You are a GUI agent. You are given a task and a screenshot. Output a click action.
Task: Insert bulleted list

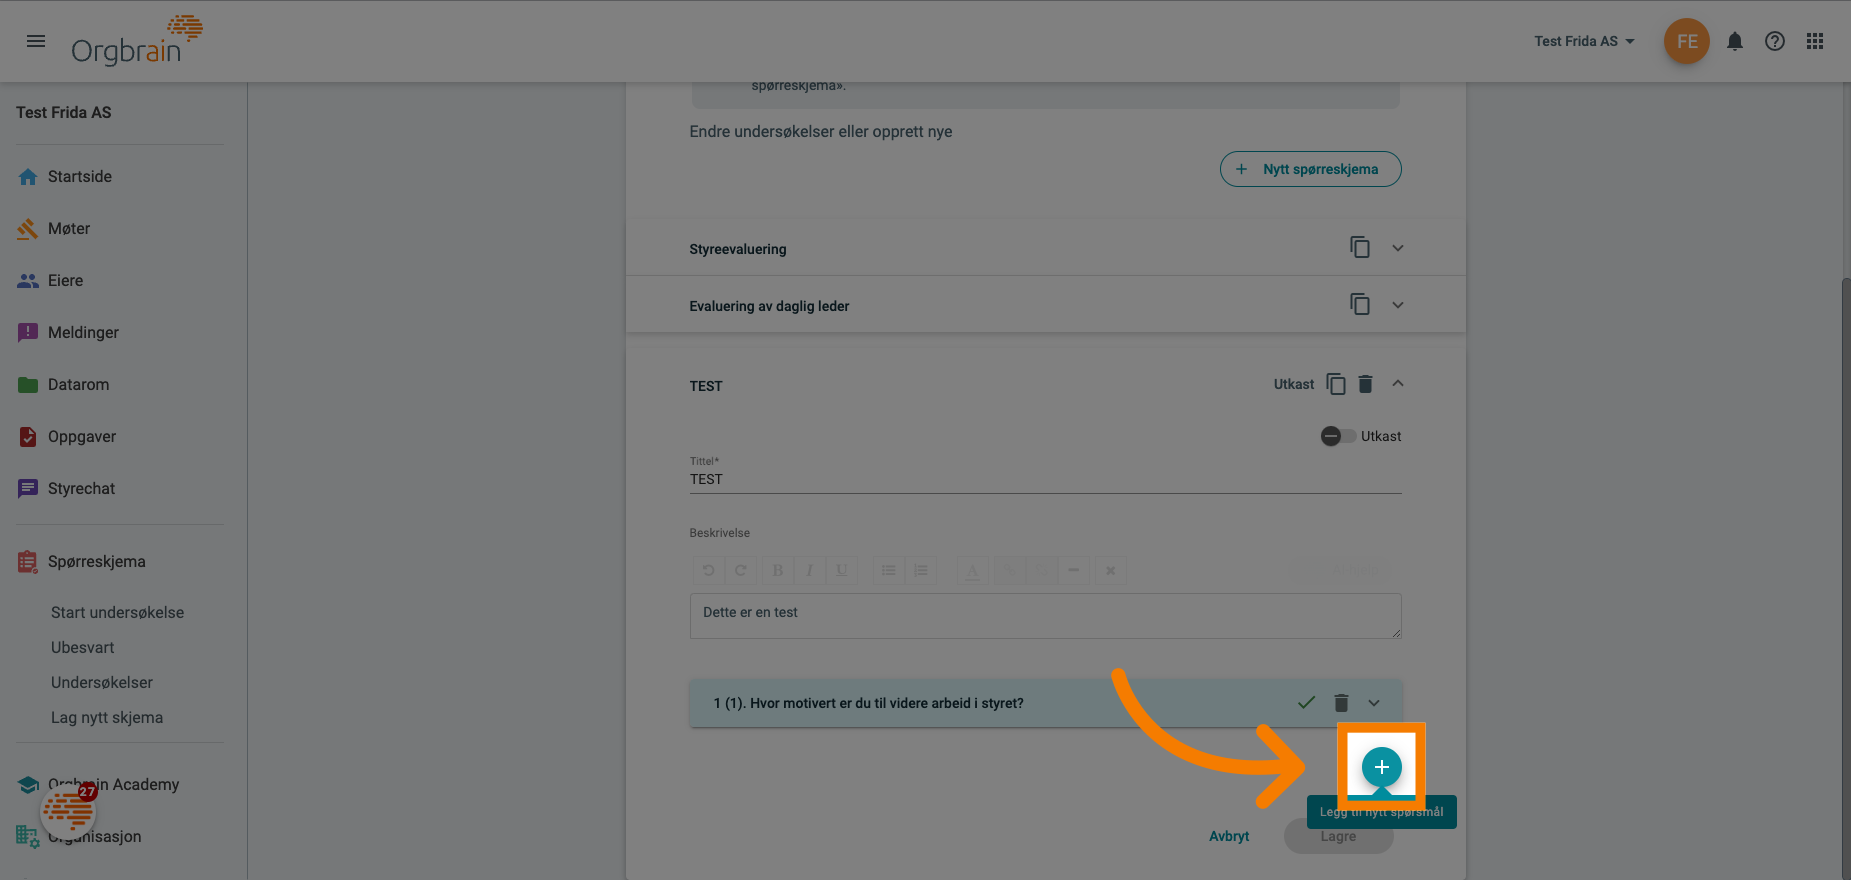click(x=888, y=570)
